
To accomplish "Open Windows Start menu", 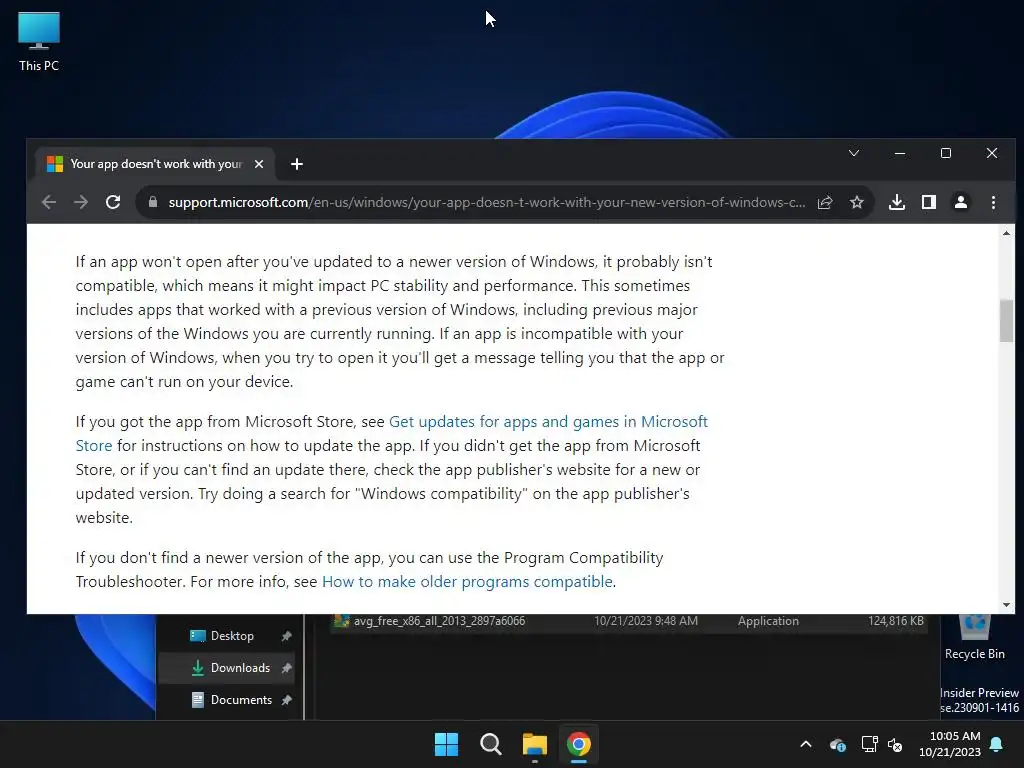I will [447, 744].
